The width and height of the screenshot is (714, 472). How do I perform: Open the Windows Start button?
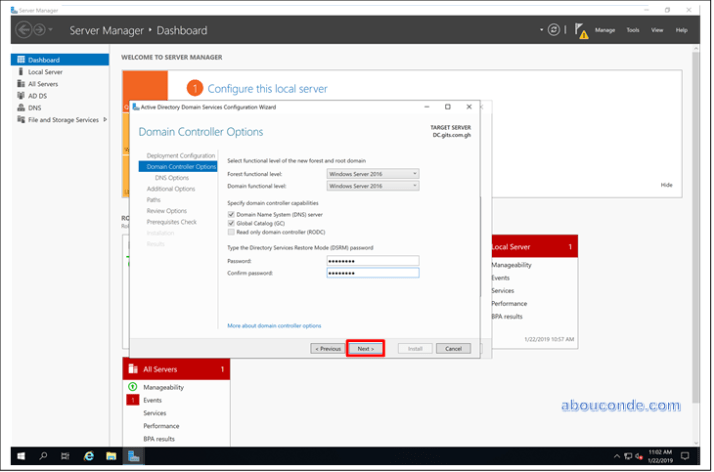19,456
